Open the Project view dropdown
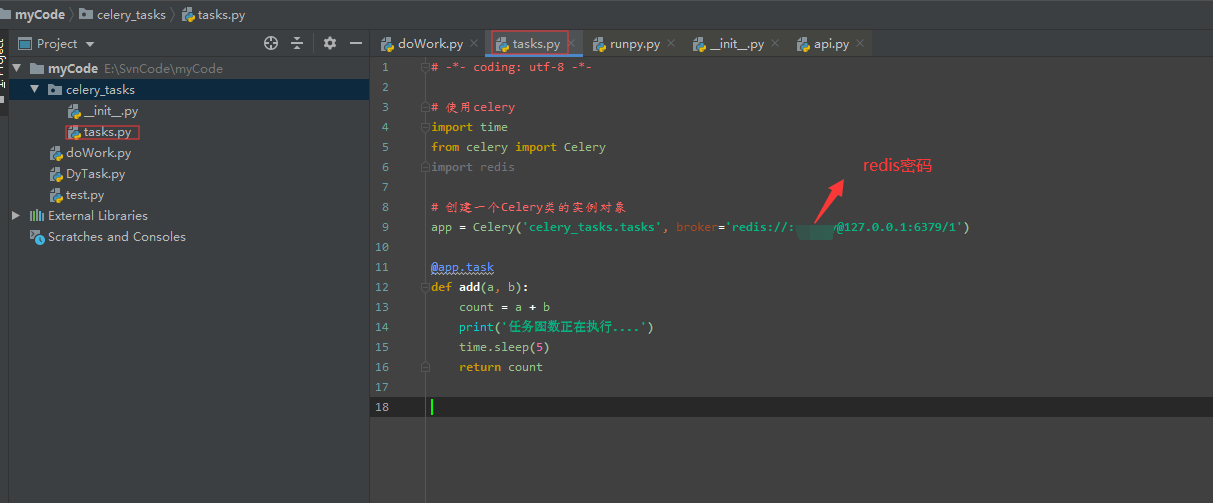This screenshot has height=503, width=1213. (x=90, y=44)
